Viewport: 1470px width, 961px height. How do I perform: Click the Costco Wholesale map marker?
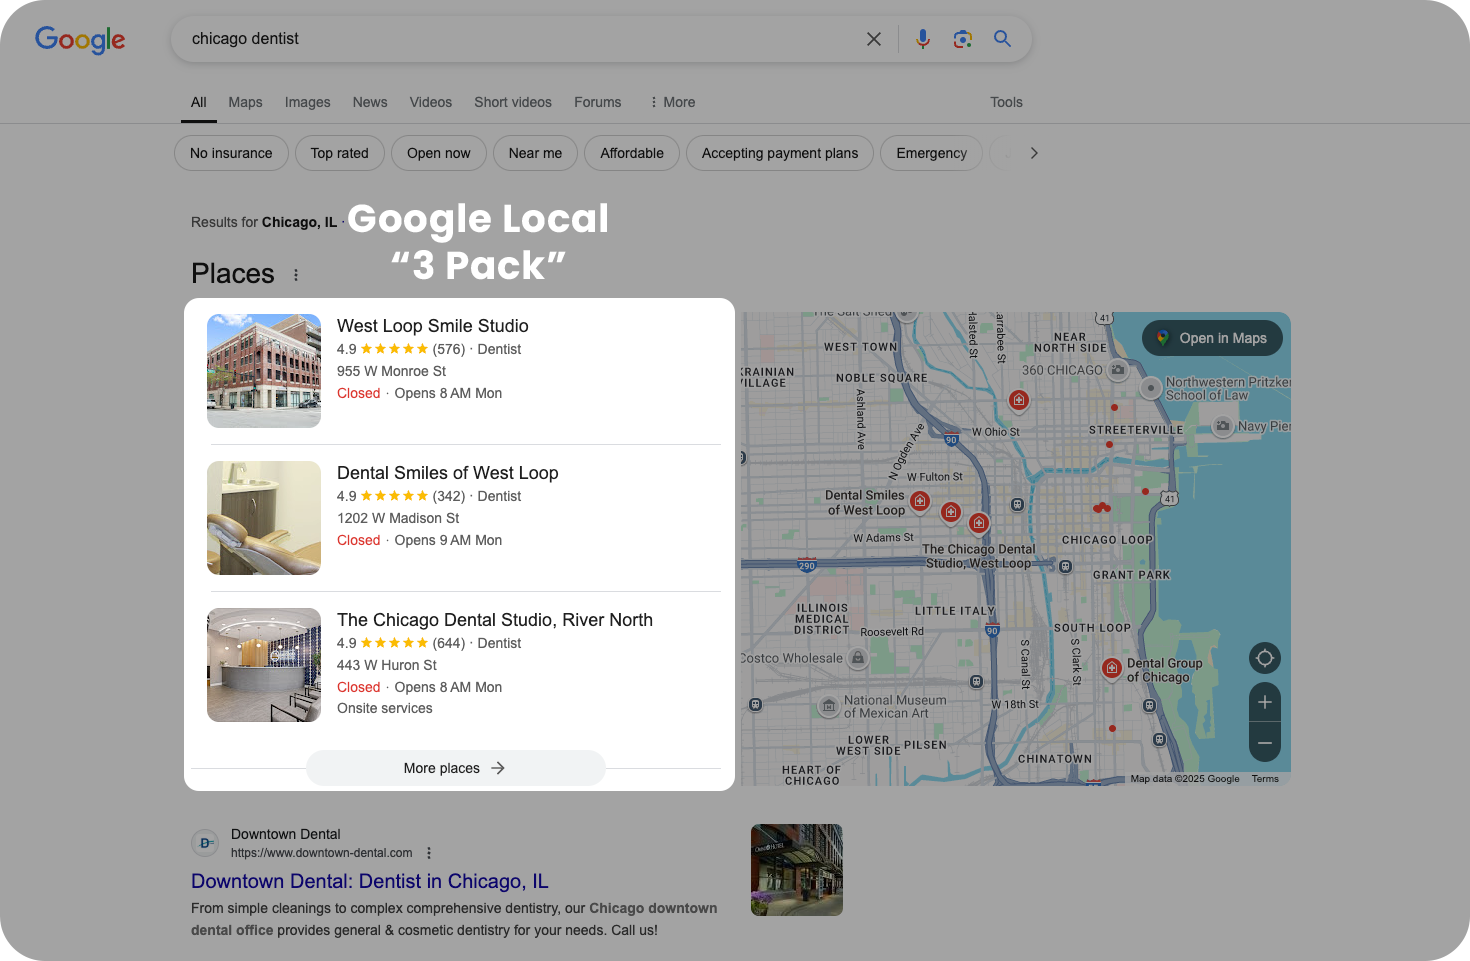coord(857,658)
